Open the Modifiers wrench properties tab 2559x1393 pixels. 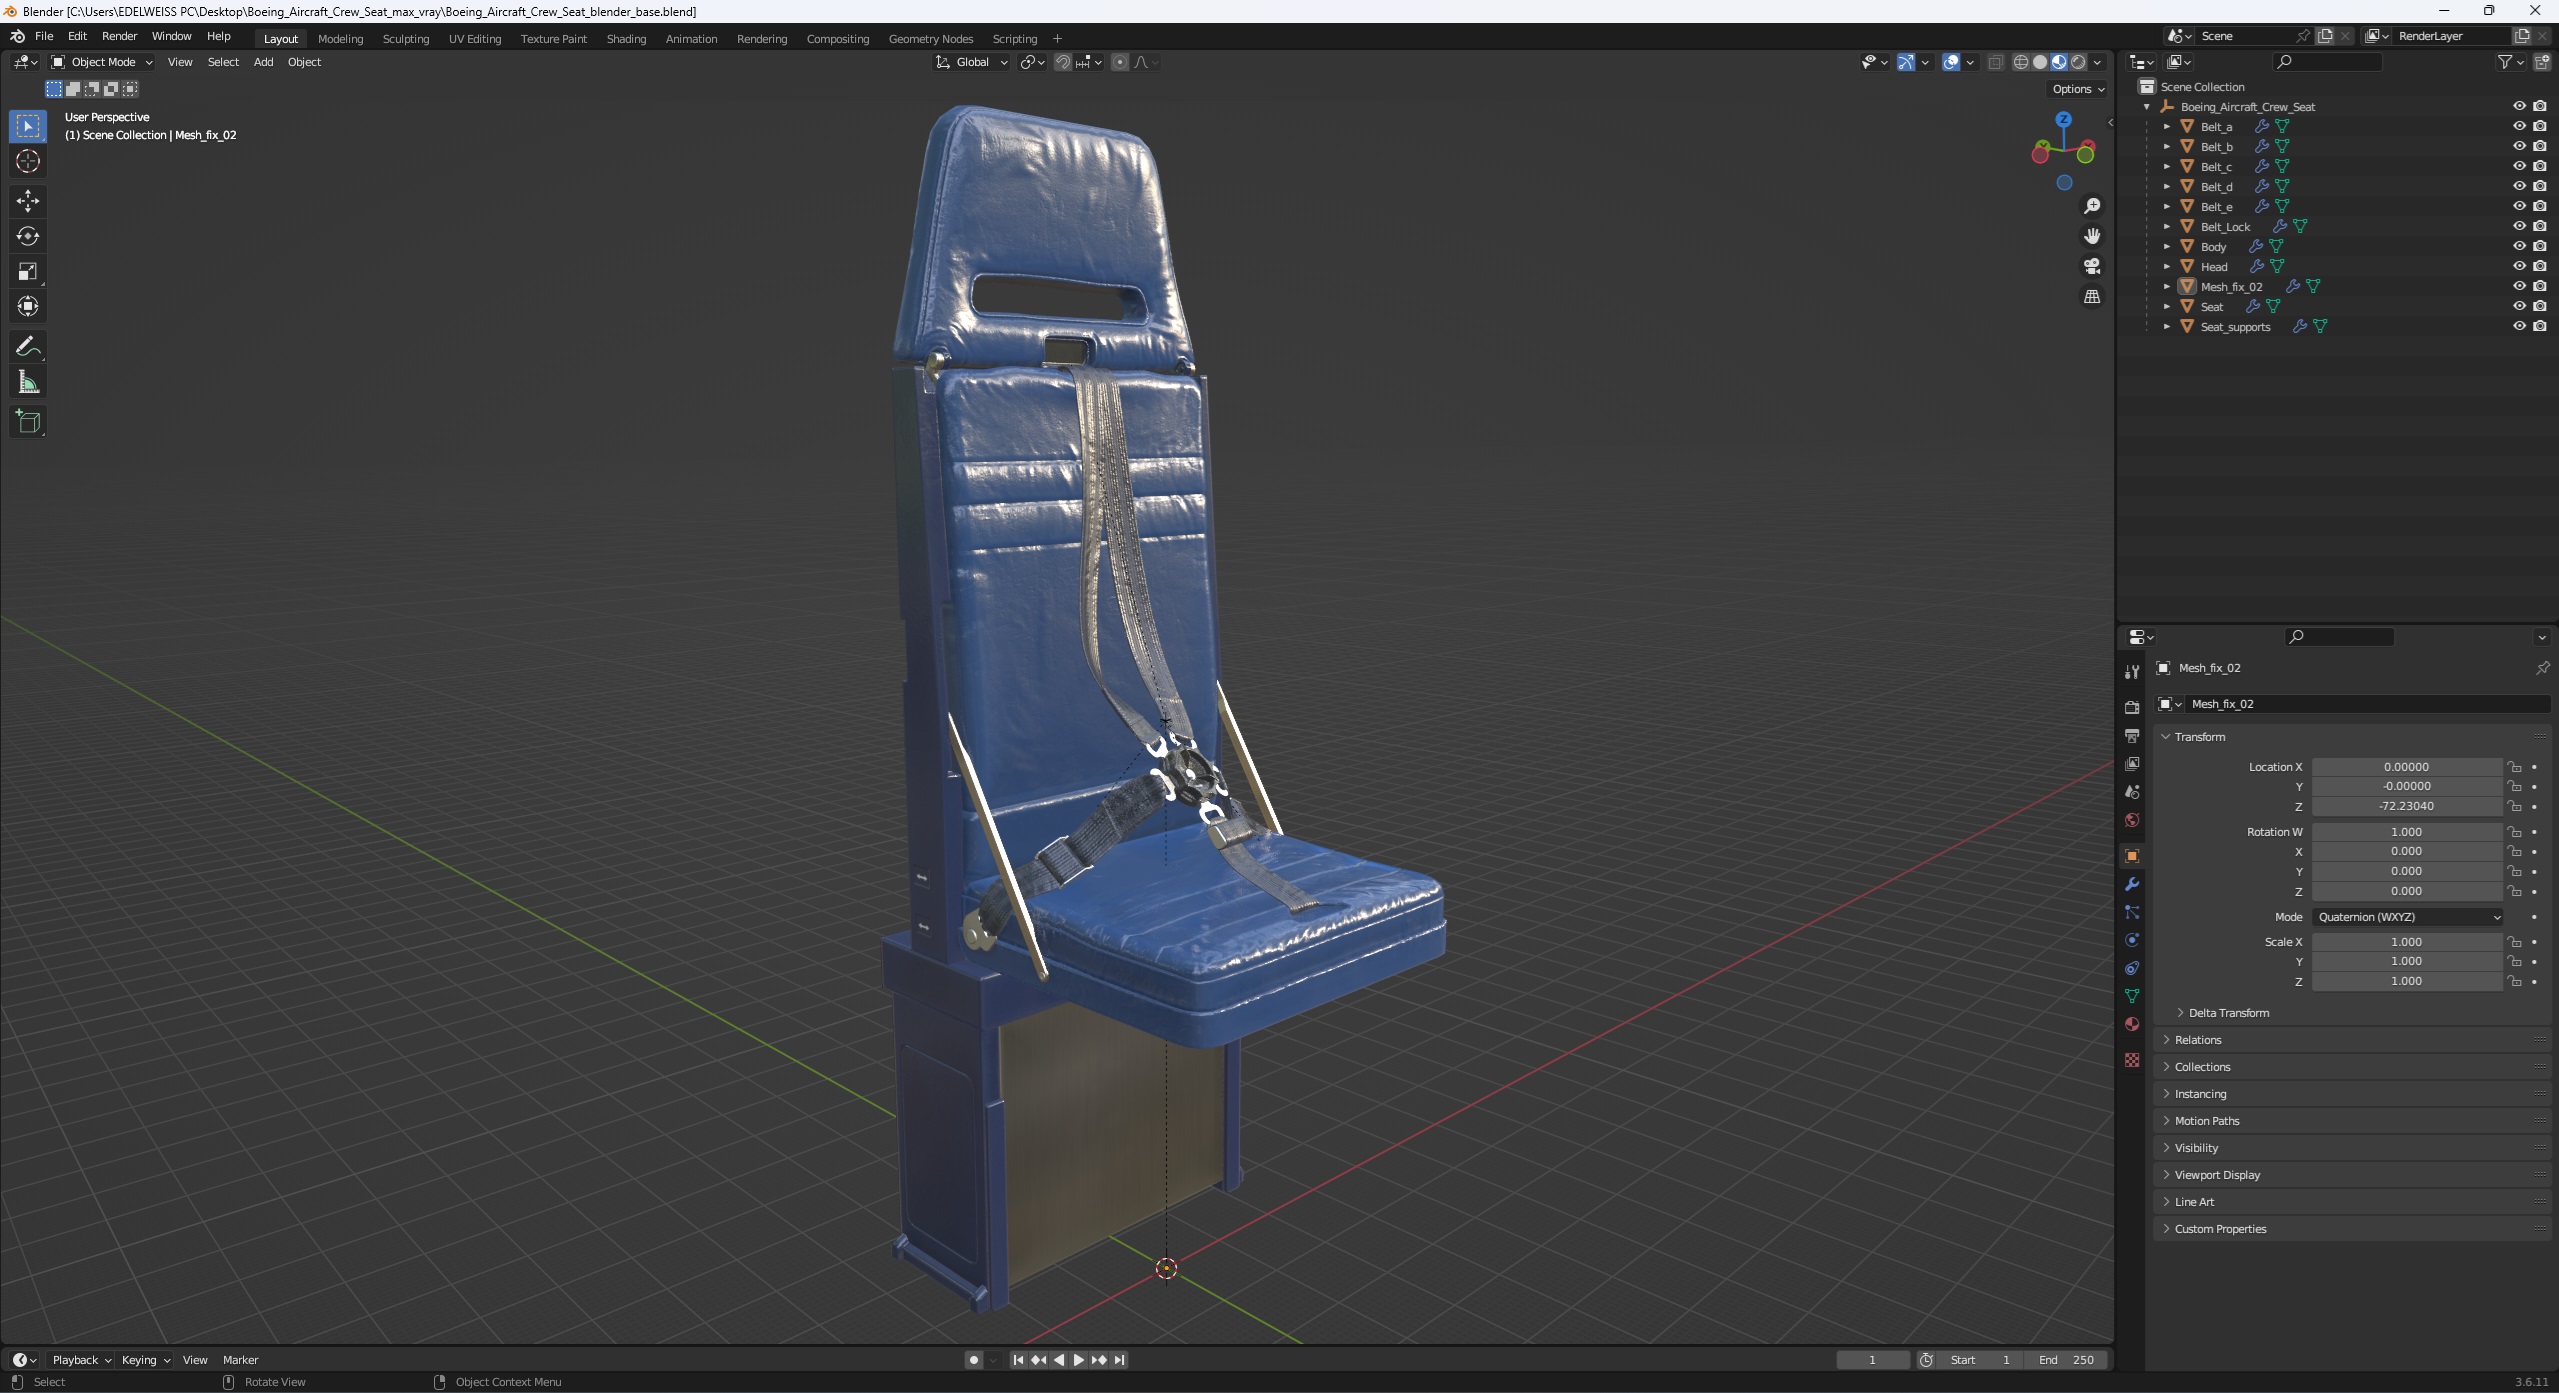pyautogui.click(x=2132, y=884)
